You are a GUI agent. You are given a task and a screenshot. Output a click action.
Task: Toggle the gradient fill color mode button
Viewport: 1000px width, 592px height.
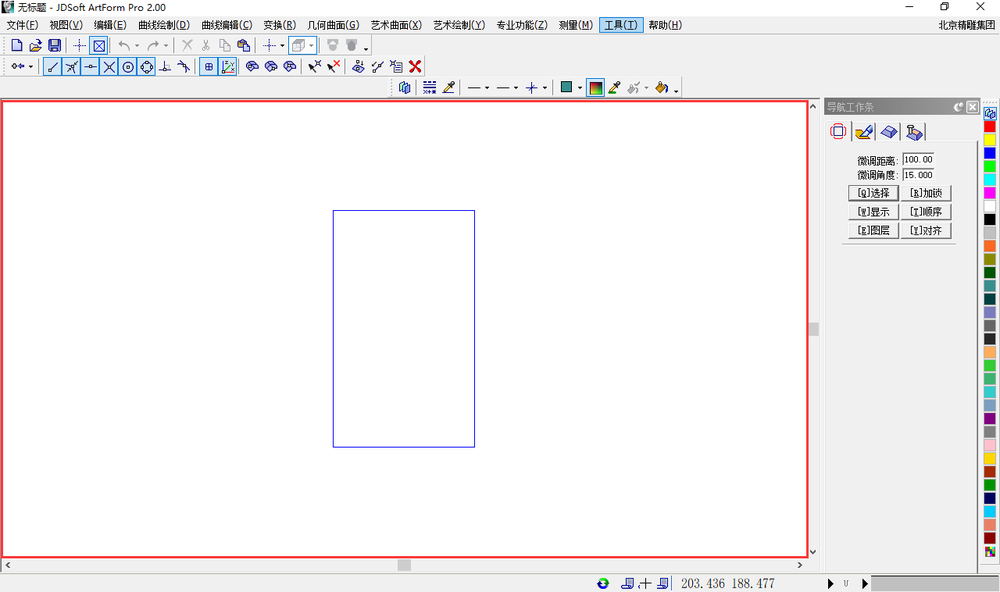point(596,87)
